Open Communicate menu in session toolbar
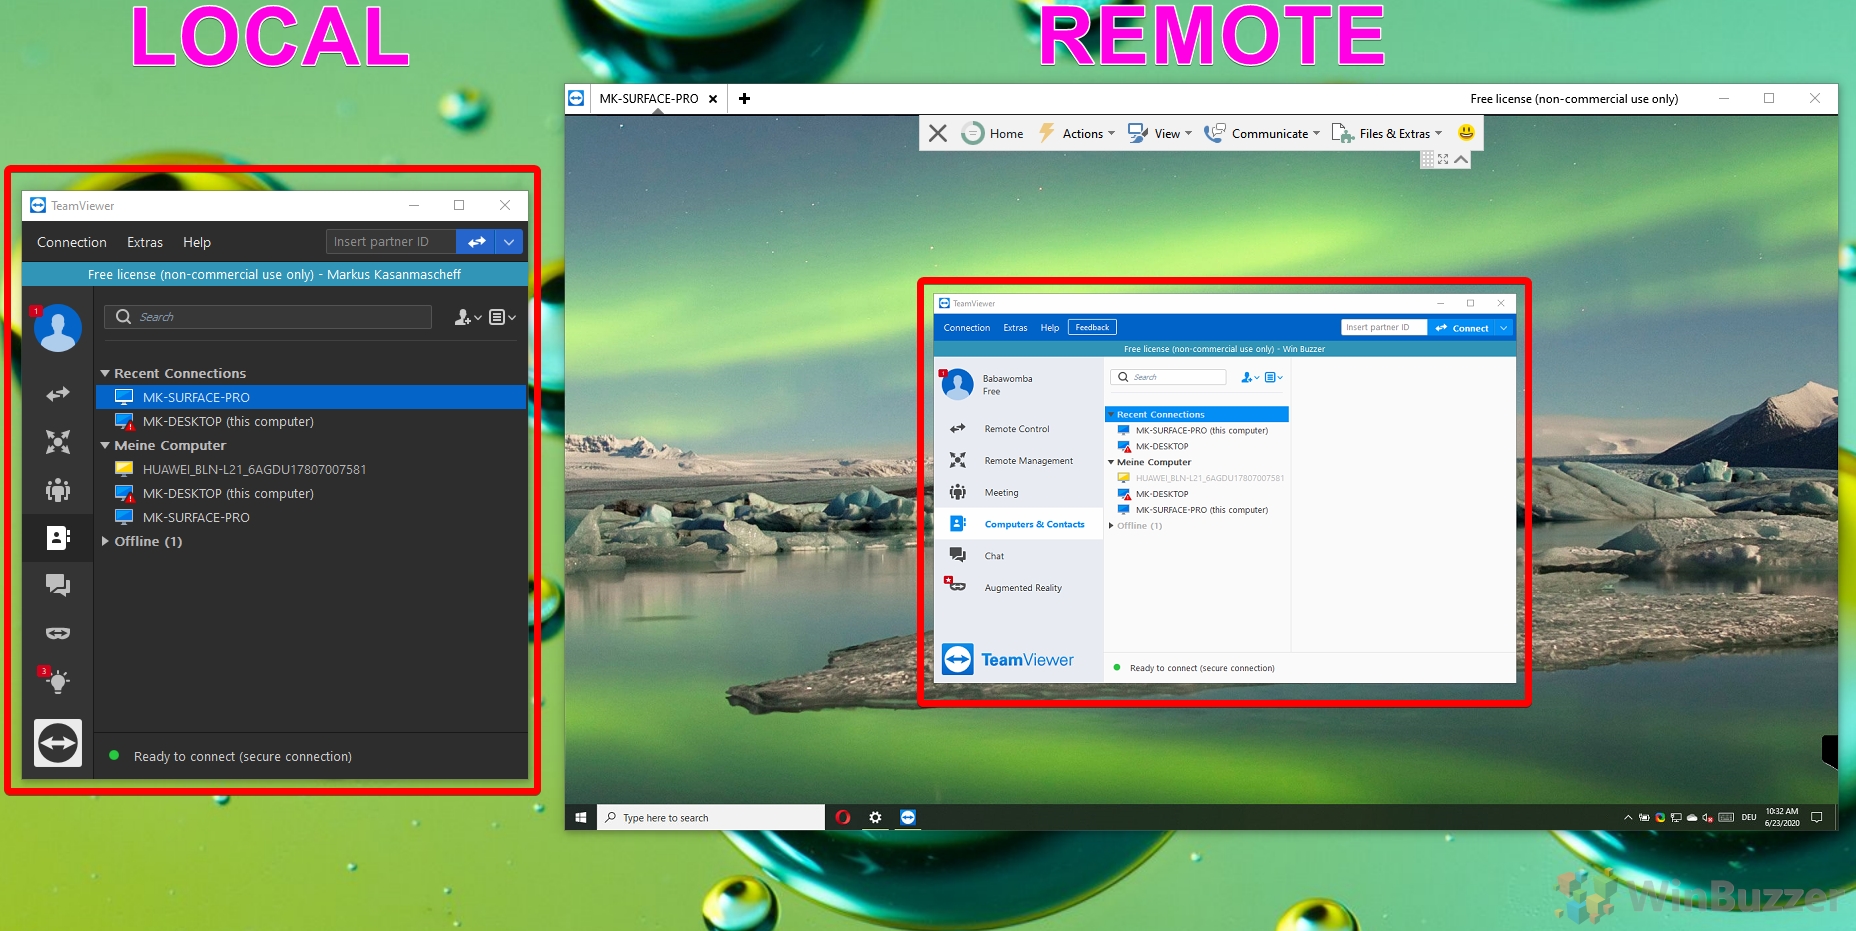The height and width of the screenshot is (931, 1856). click(x=1262, y=133)
